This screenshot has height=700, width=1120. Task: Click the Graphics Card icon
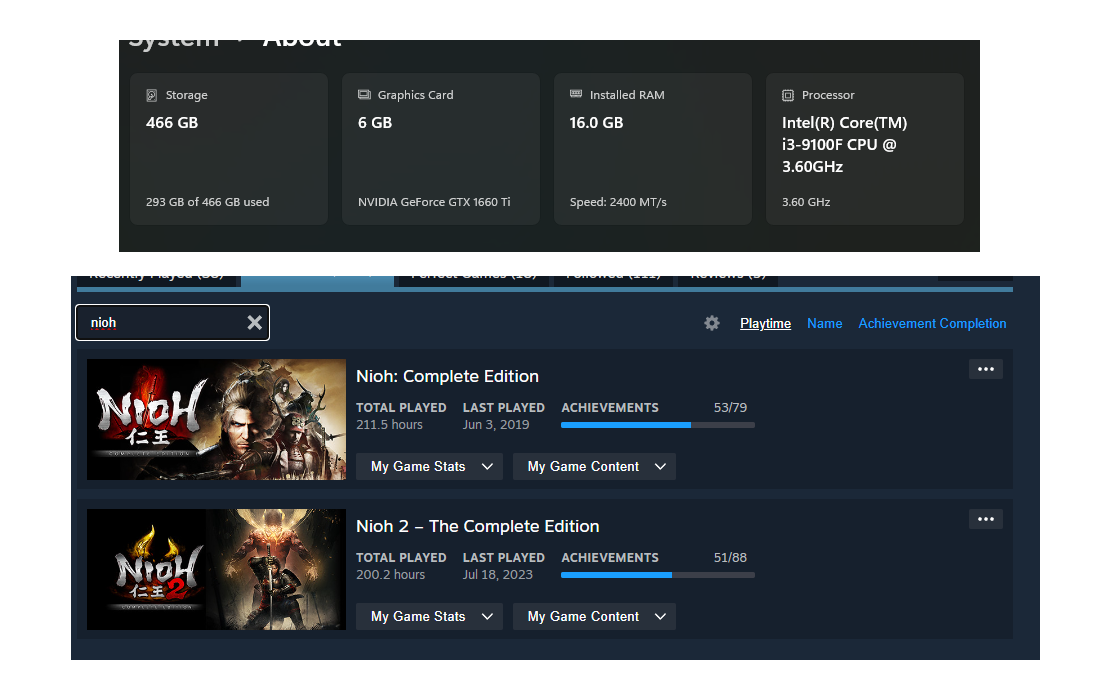(364, 94)
